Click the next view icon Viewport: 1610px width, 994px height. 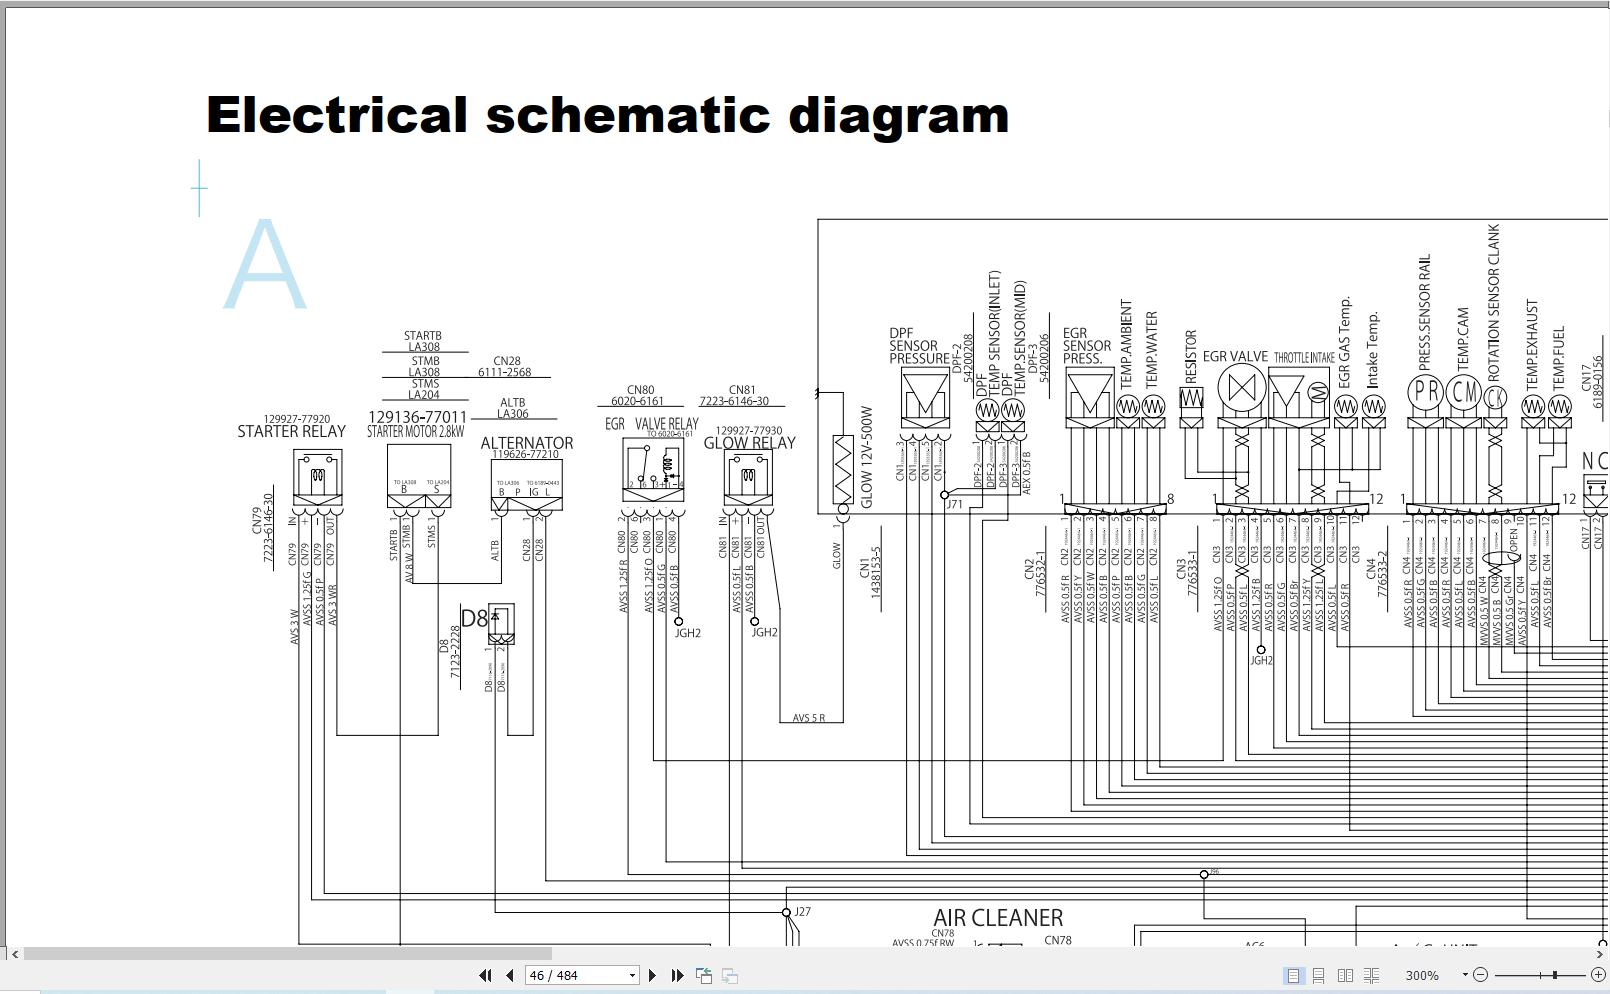[x=730, y=975]
